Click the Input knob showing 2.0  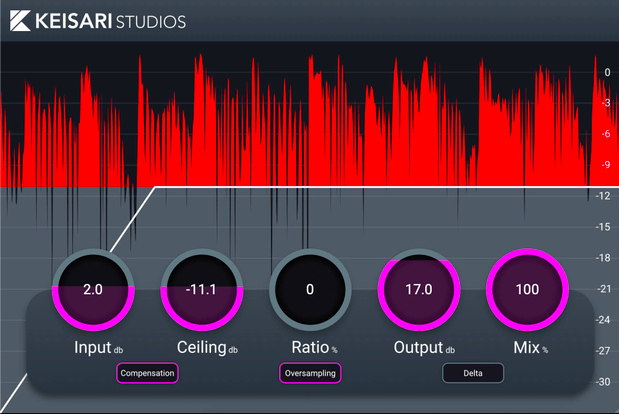[93, 290]
